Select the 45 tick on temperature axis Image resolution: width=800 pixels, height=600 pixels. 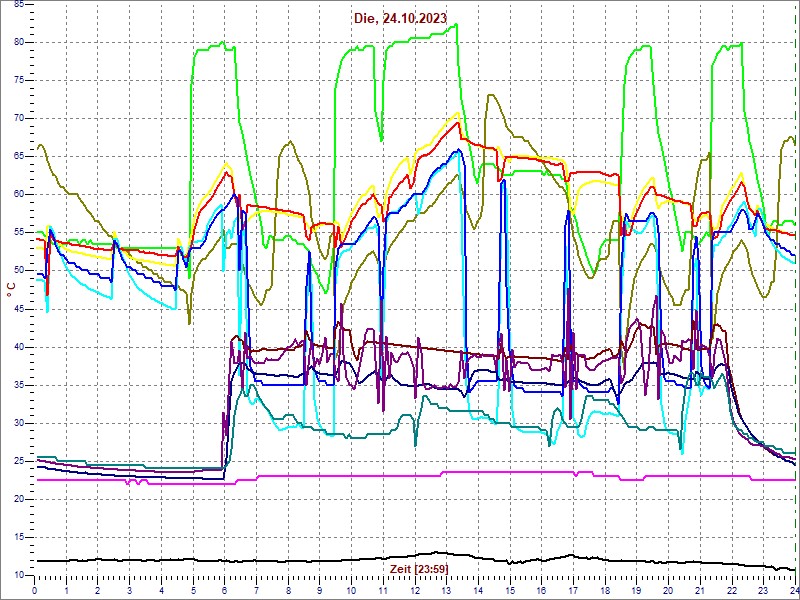coord(18,309)
